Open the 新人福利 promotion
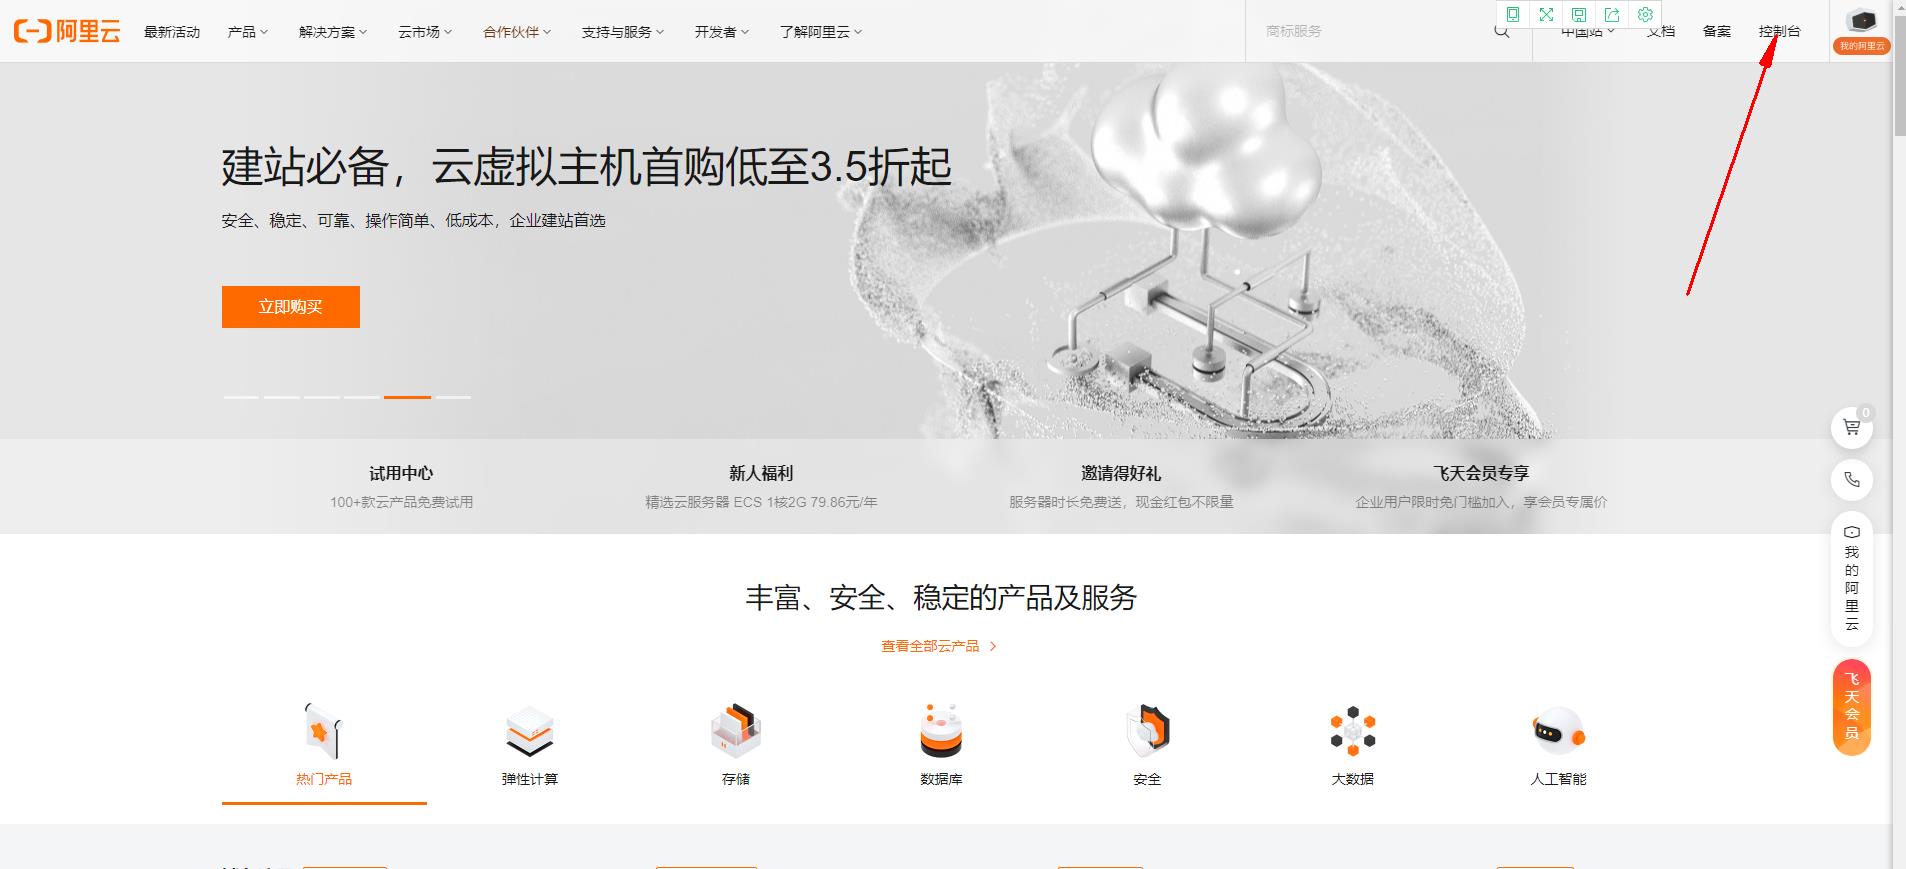 coord(761,486)
